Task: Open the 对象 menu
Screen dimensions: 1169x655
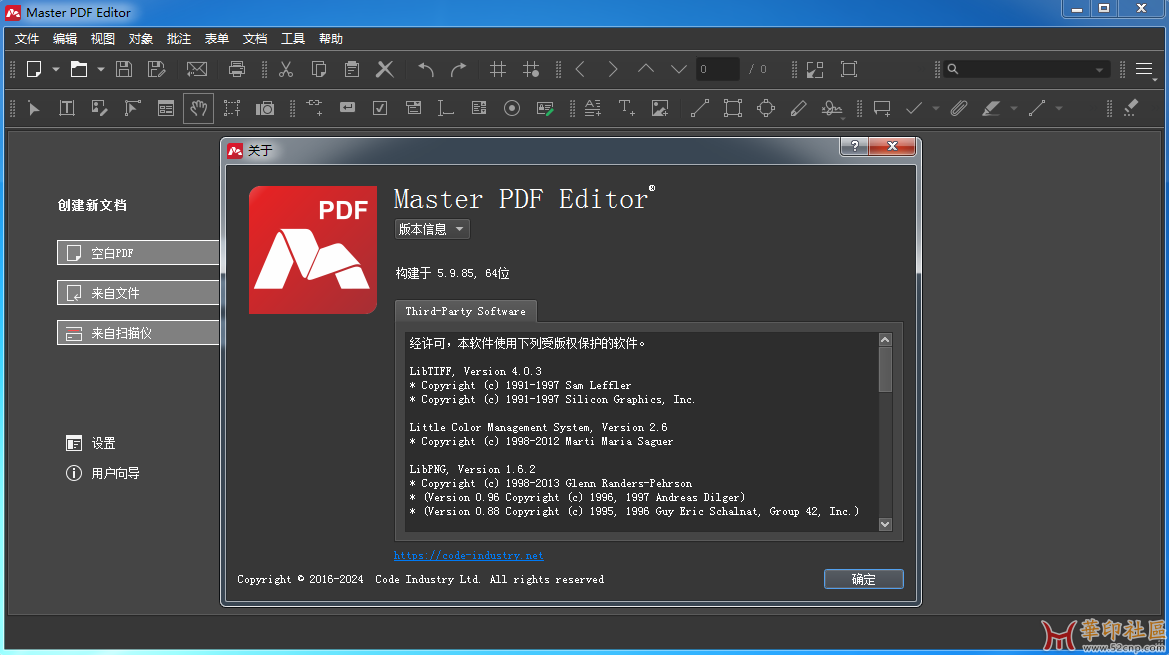Action: pyautogui.click(x=141, y=39)
